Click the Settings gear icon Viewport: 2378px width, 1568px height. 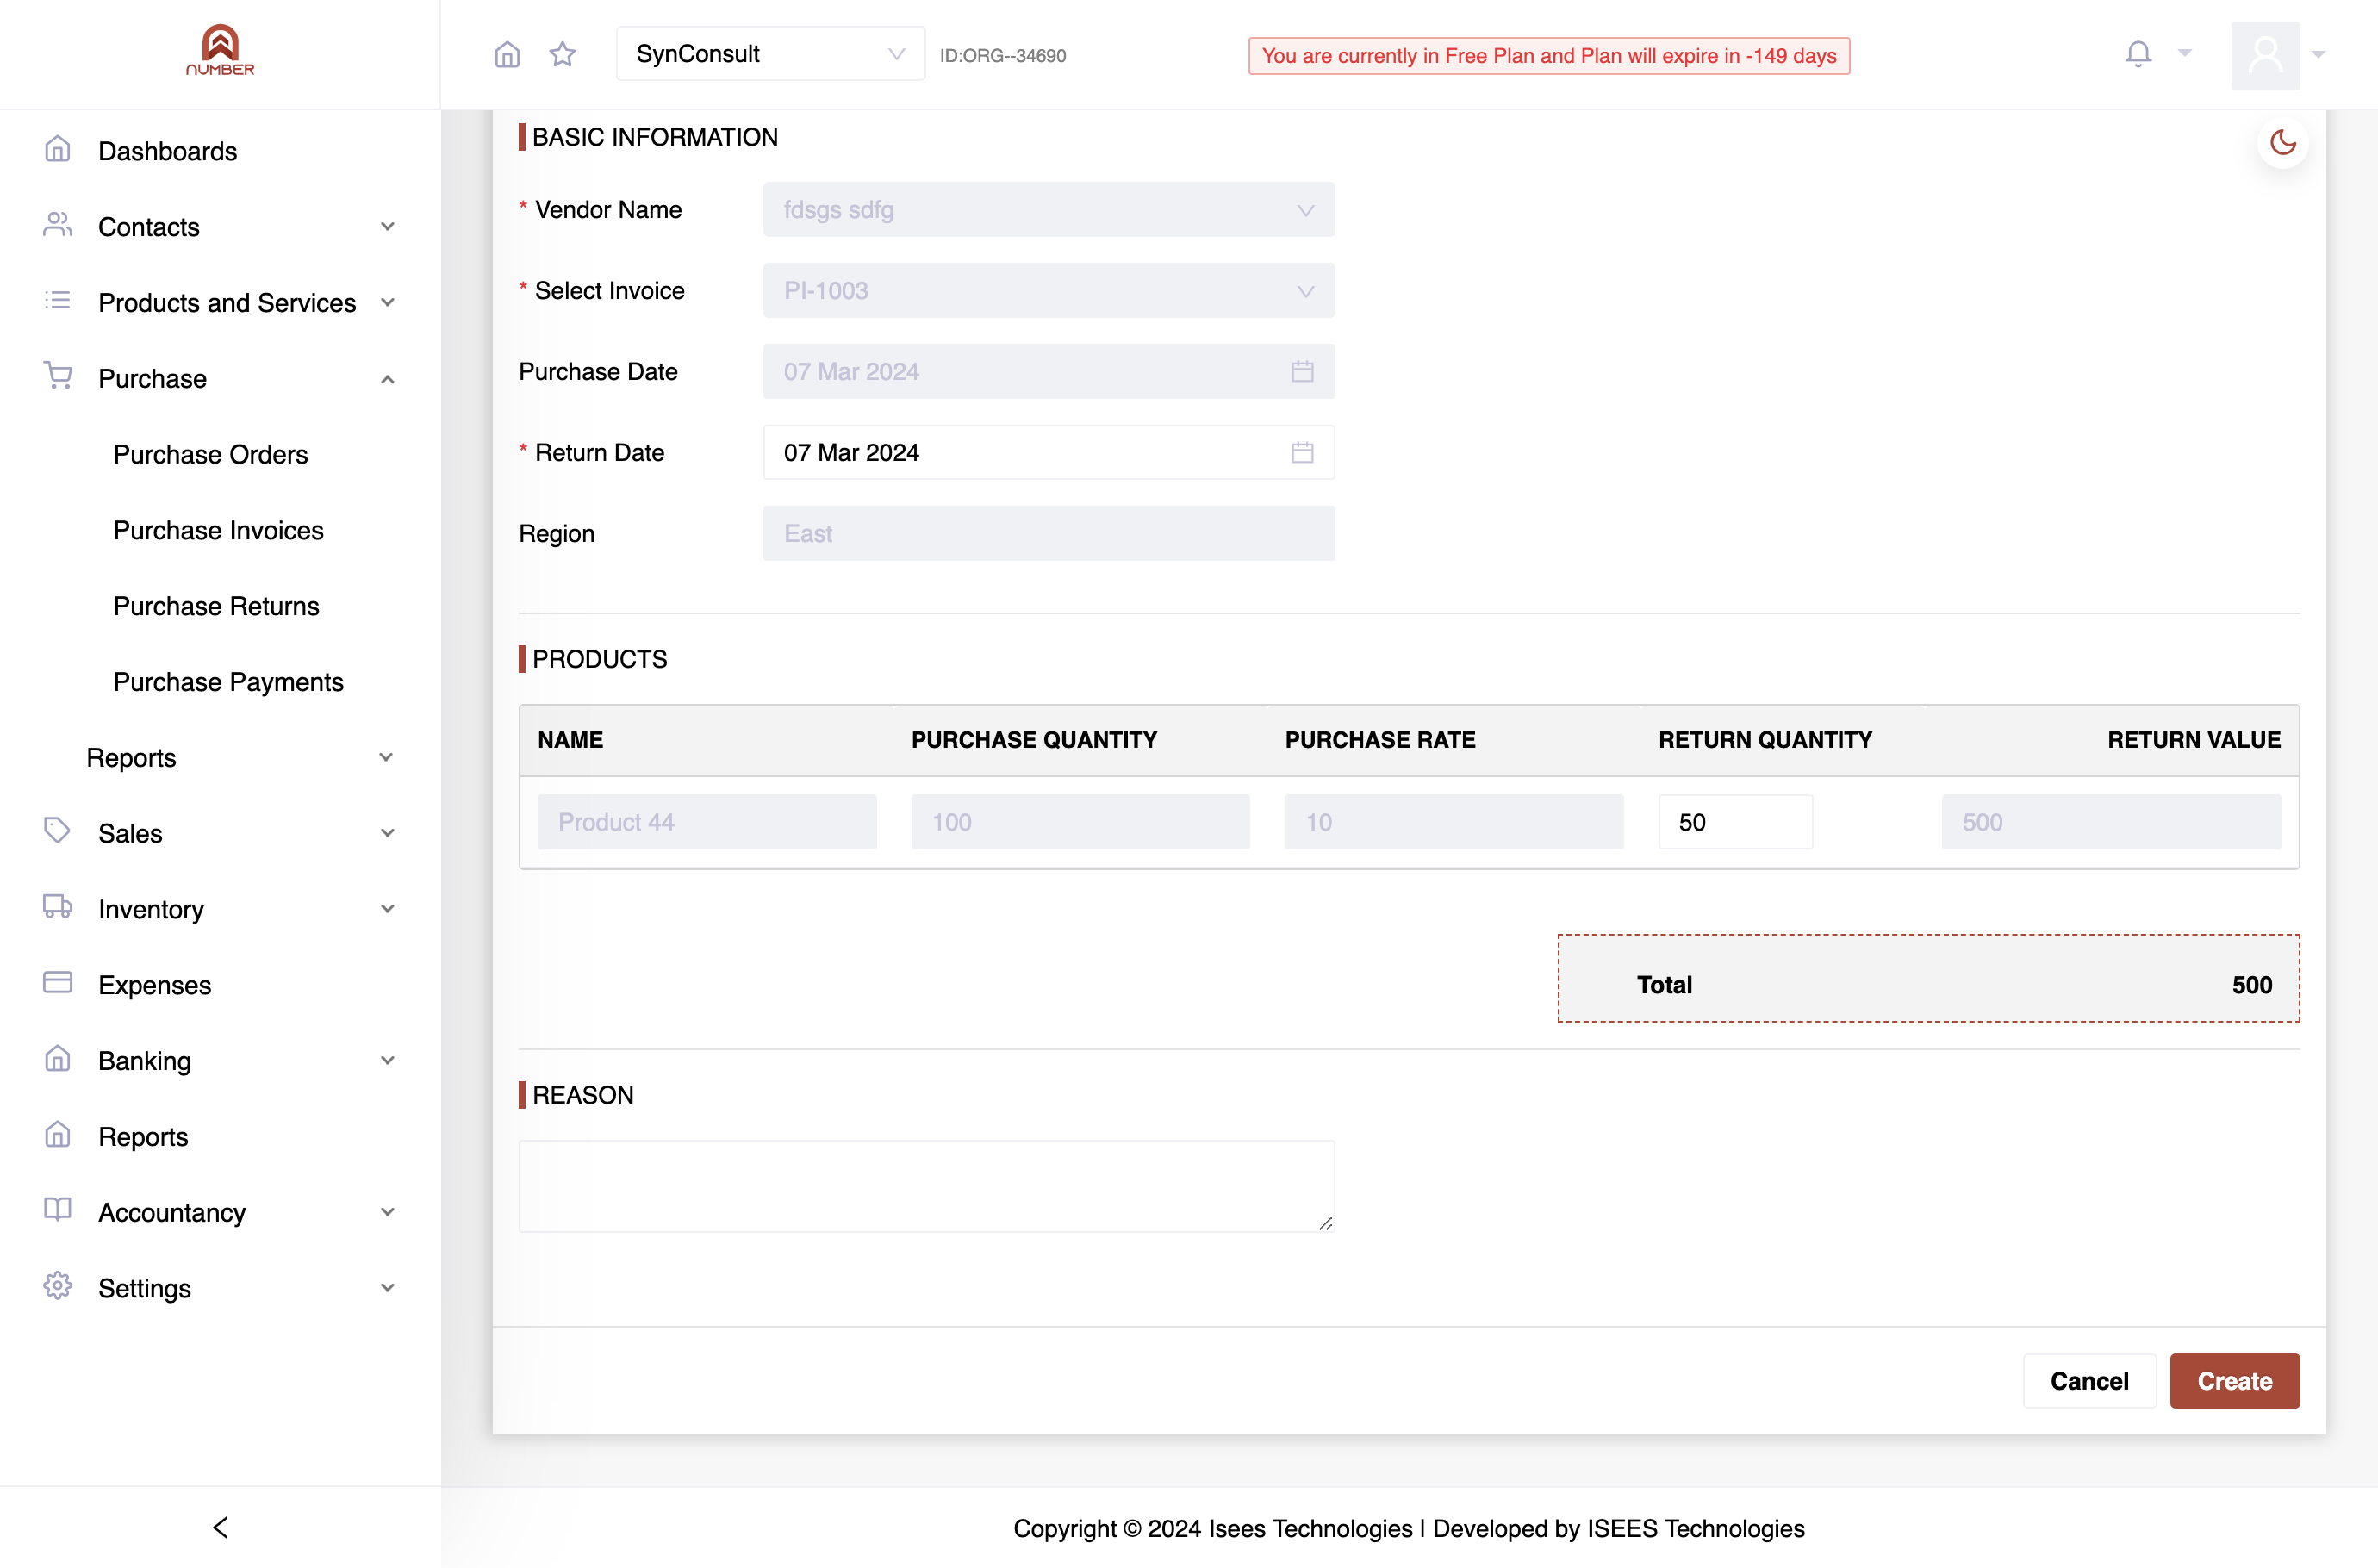(x=58, y=1286)
